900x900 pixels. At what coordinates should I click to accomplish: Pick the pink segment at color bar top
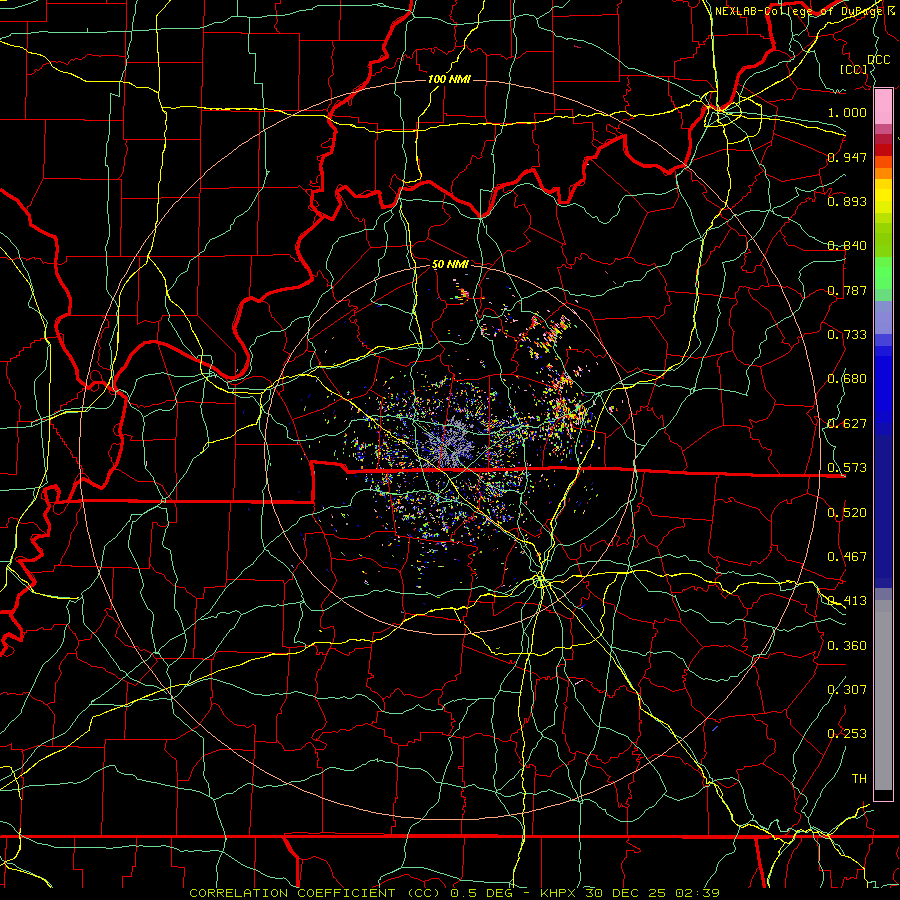point(883,106)
